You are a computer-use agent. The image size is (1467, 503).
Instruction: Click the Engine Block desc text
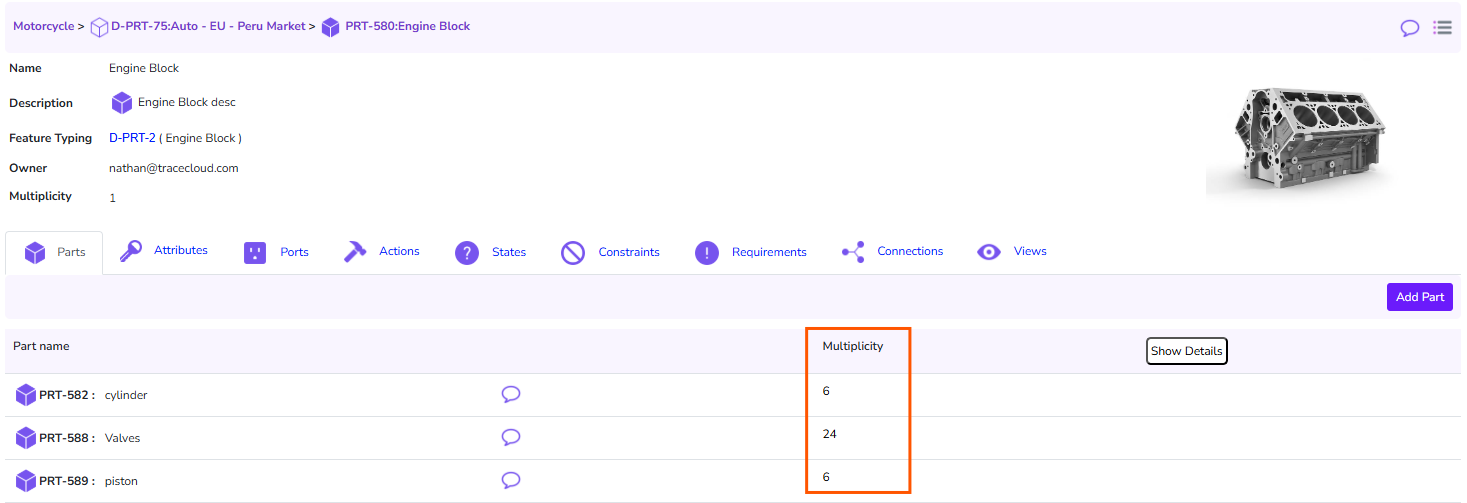(187, 102)
